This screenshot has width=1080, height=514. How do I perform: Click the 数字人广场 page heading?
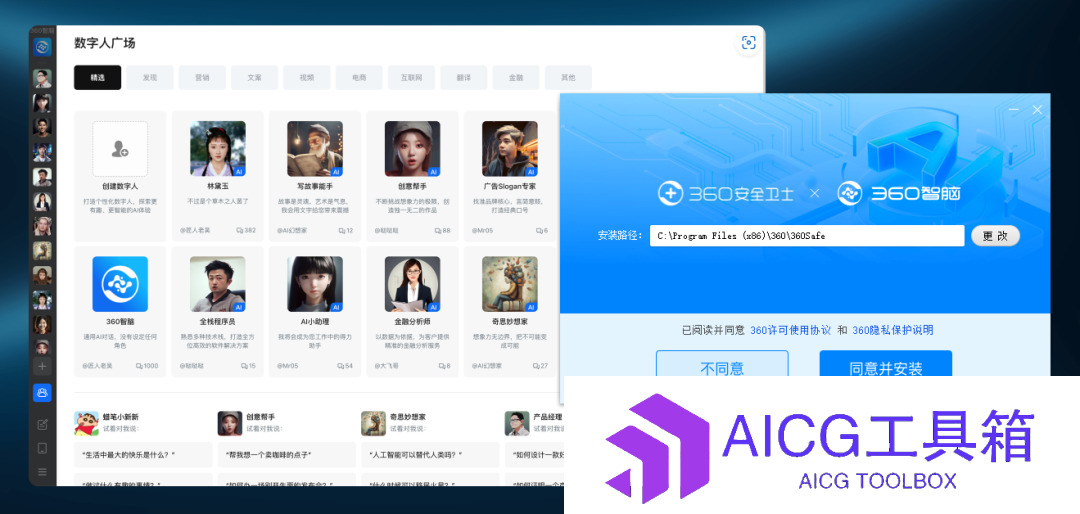pos(105,43)
